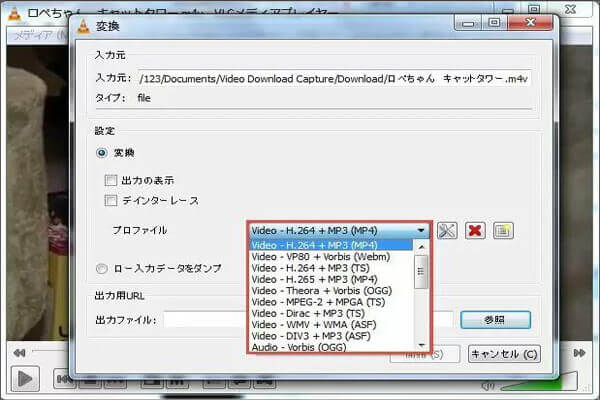Enable デインターレース checkbox
This screenshot has width=600, height=400.
pos(111,200)
